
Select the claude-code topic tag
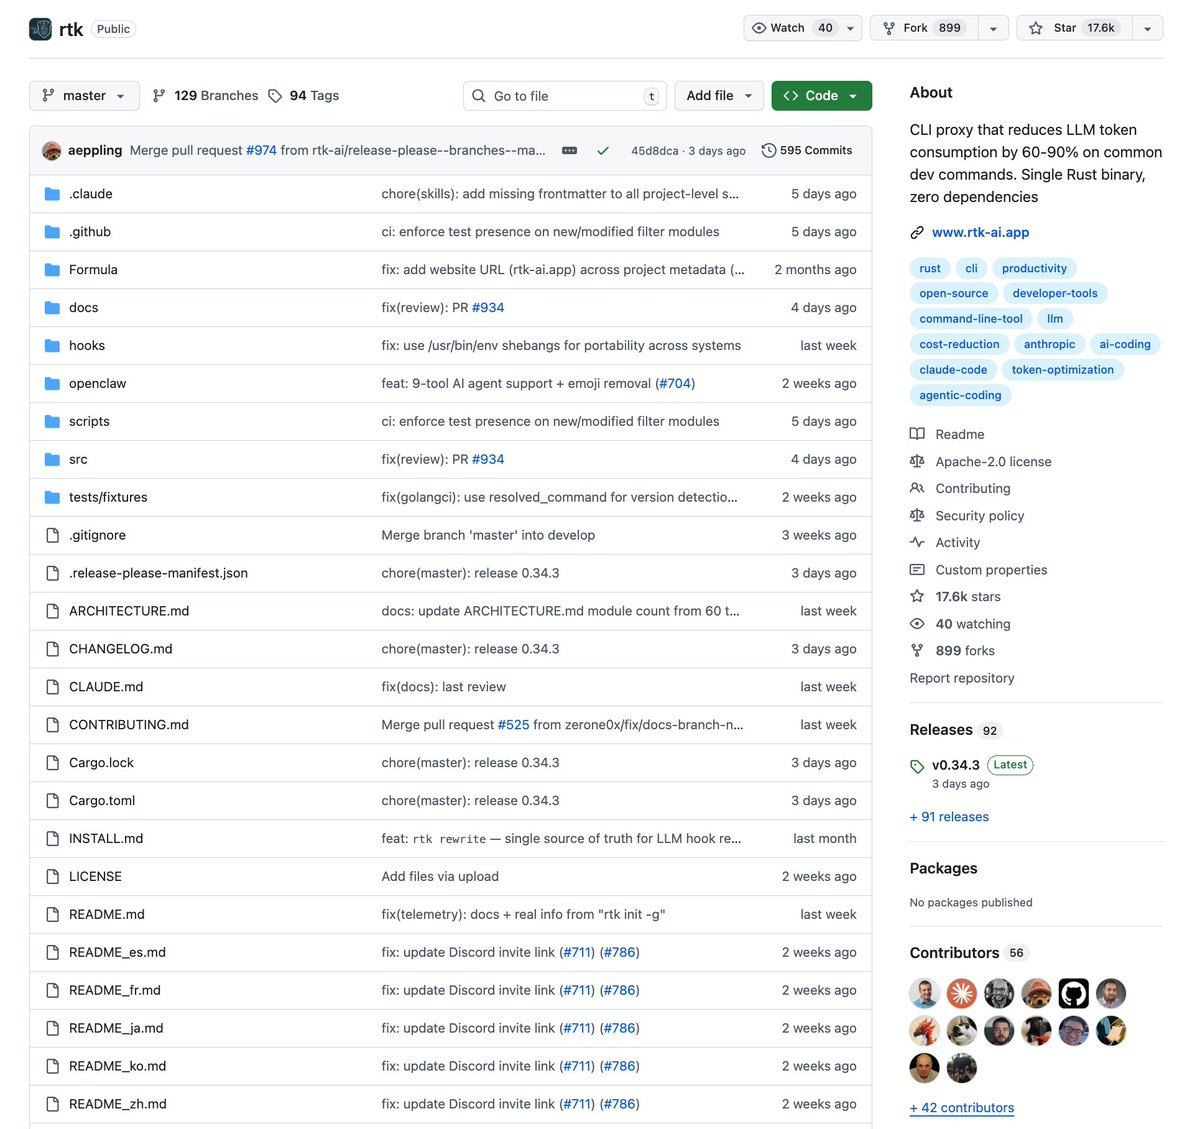(x=953, y=370)
